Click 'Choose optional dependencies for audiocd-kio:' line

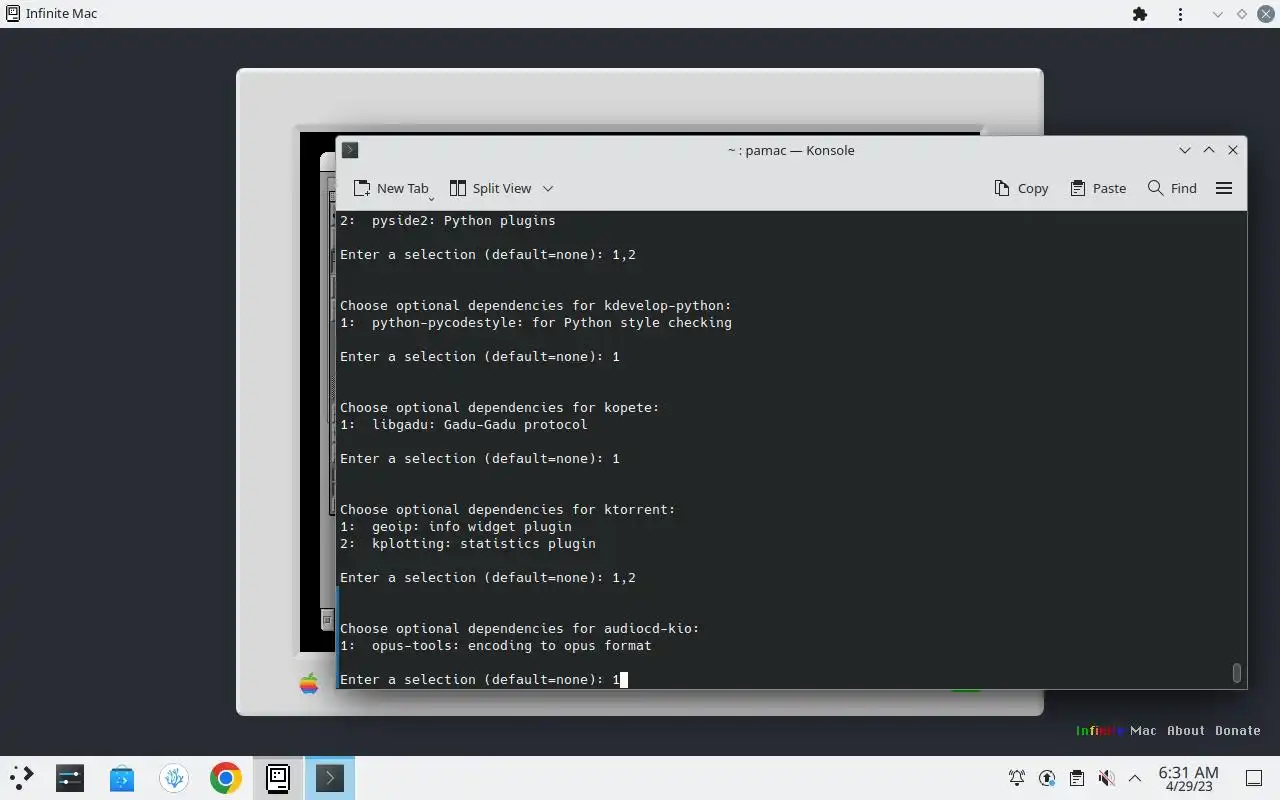(x=520, y=629)
